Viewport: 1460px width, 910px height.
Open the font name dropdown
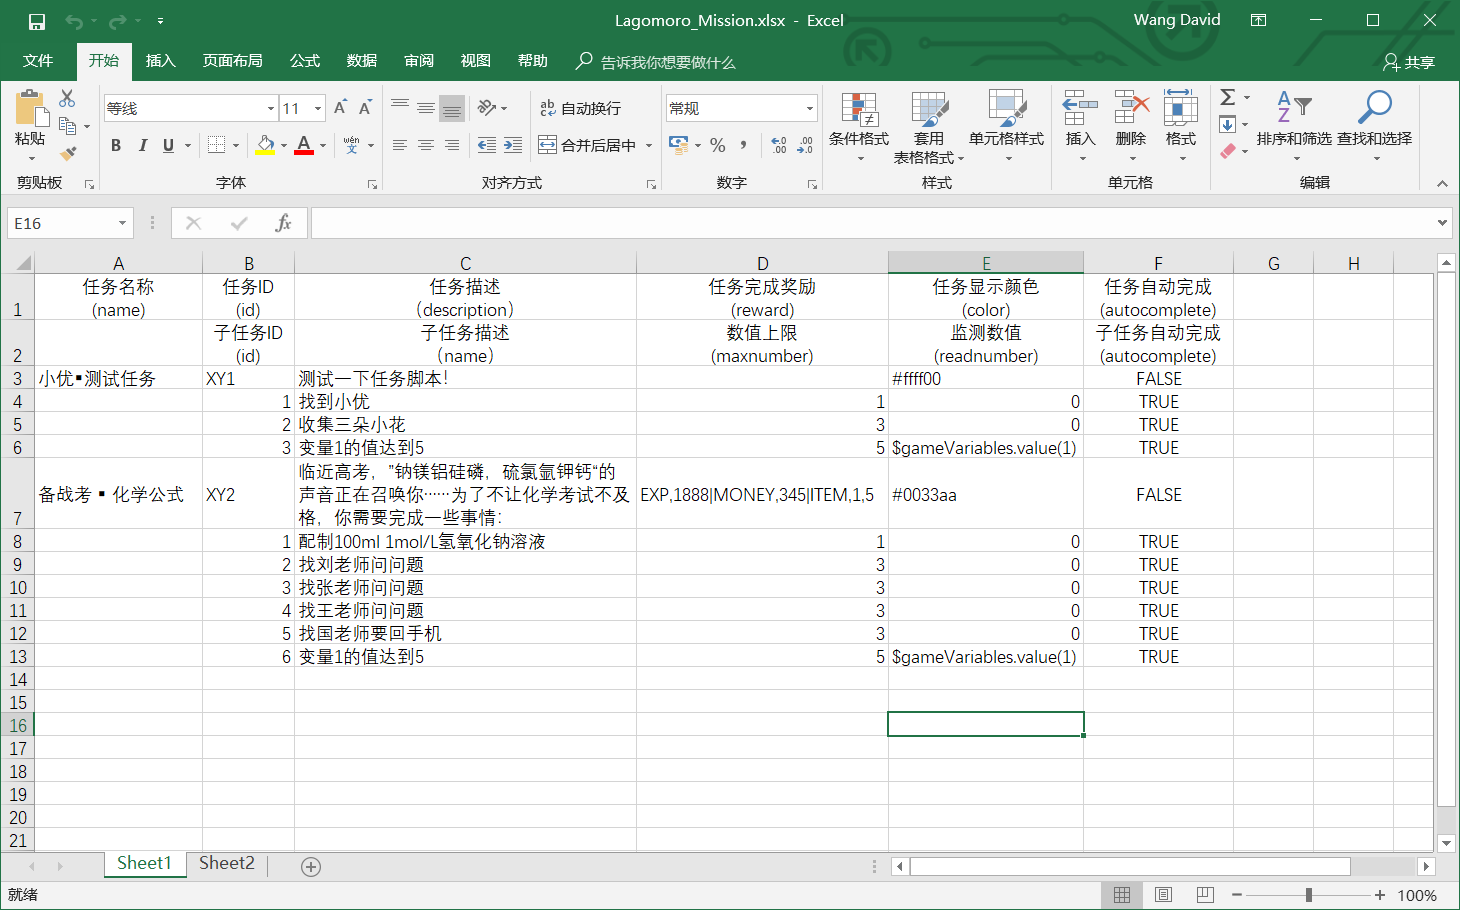click(270, 108)
